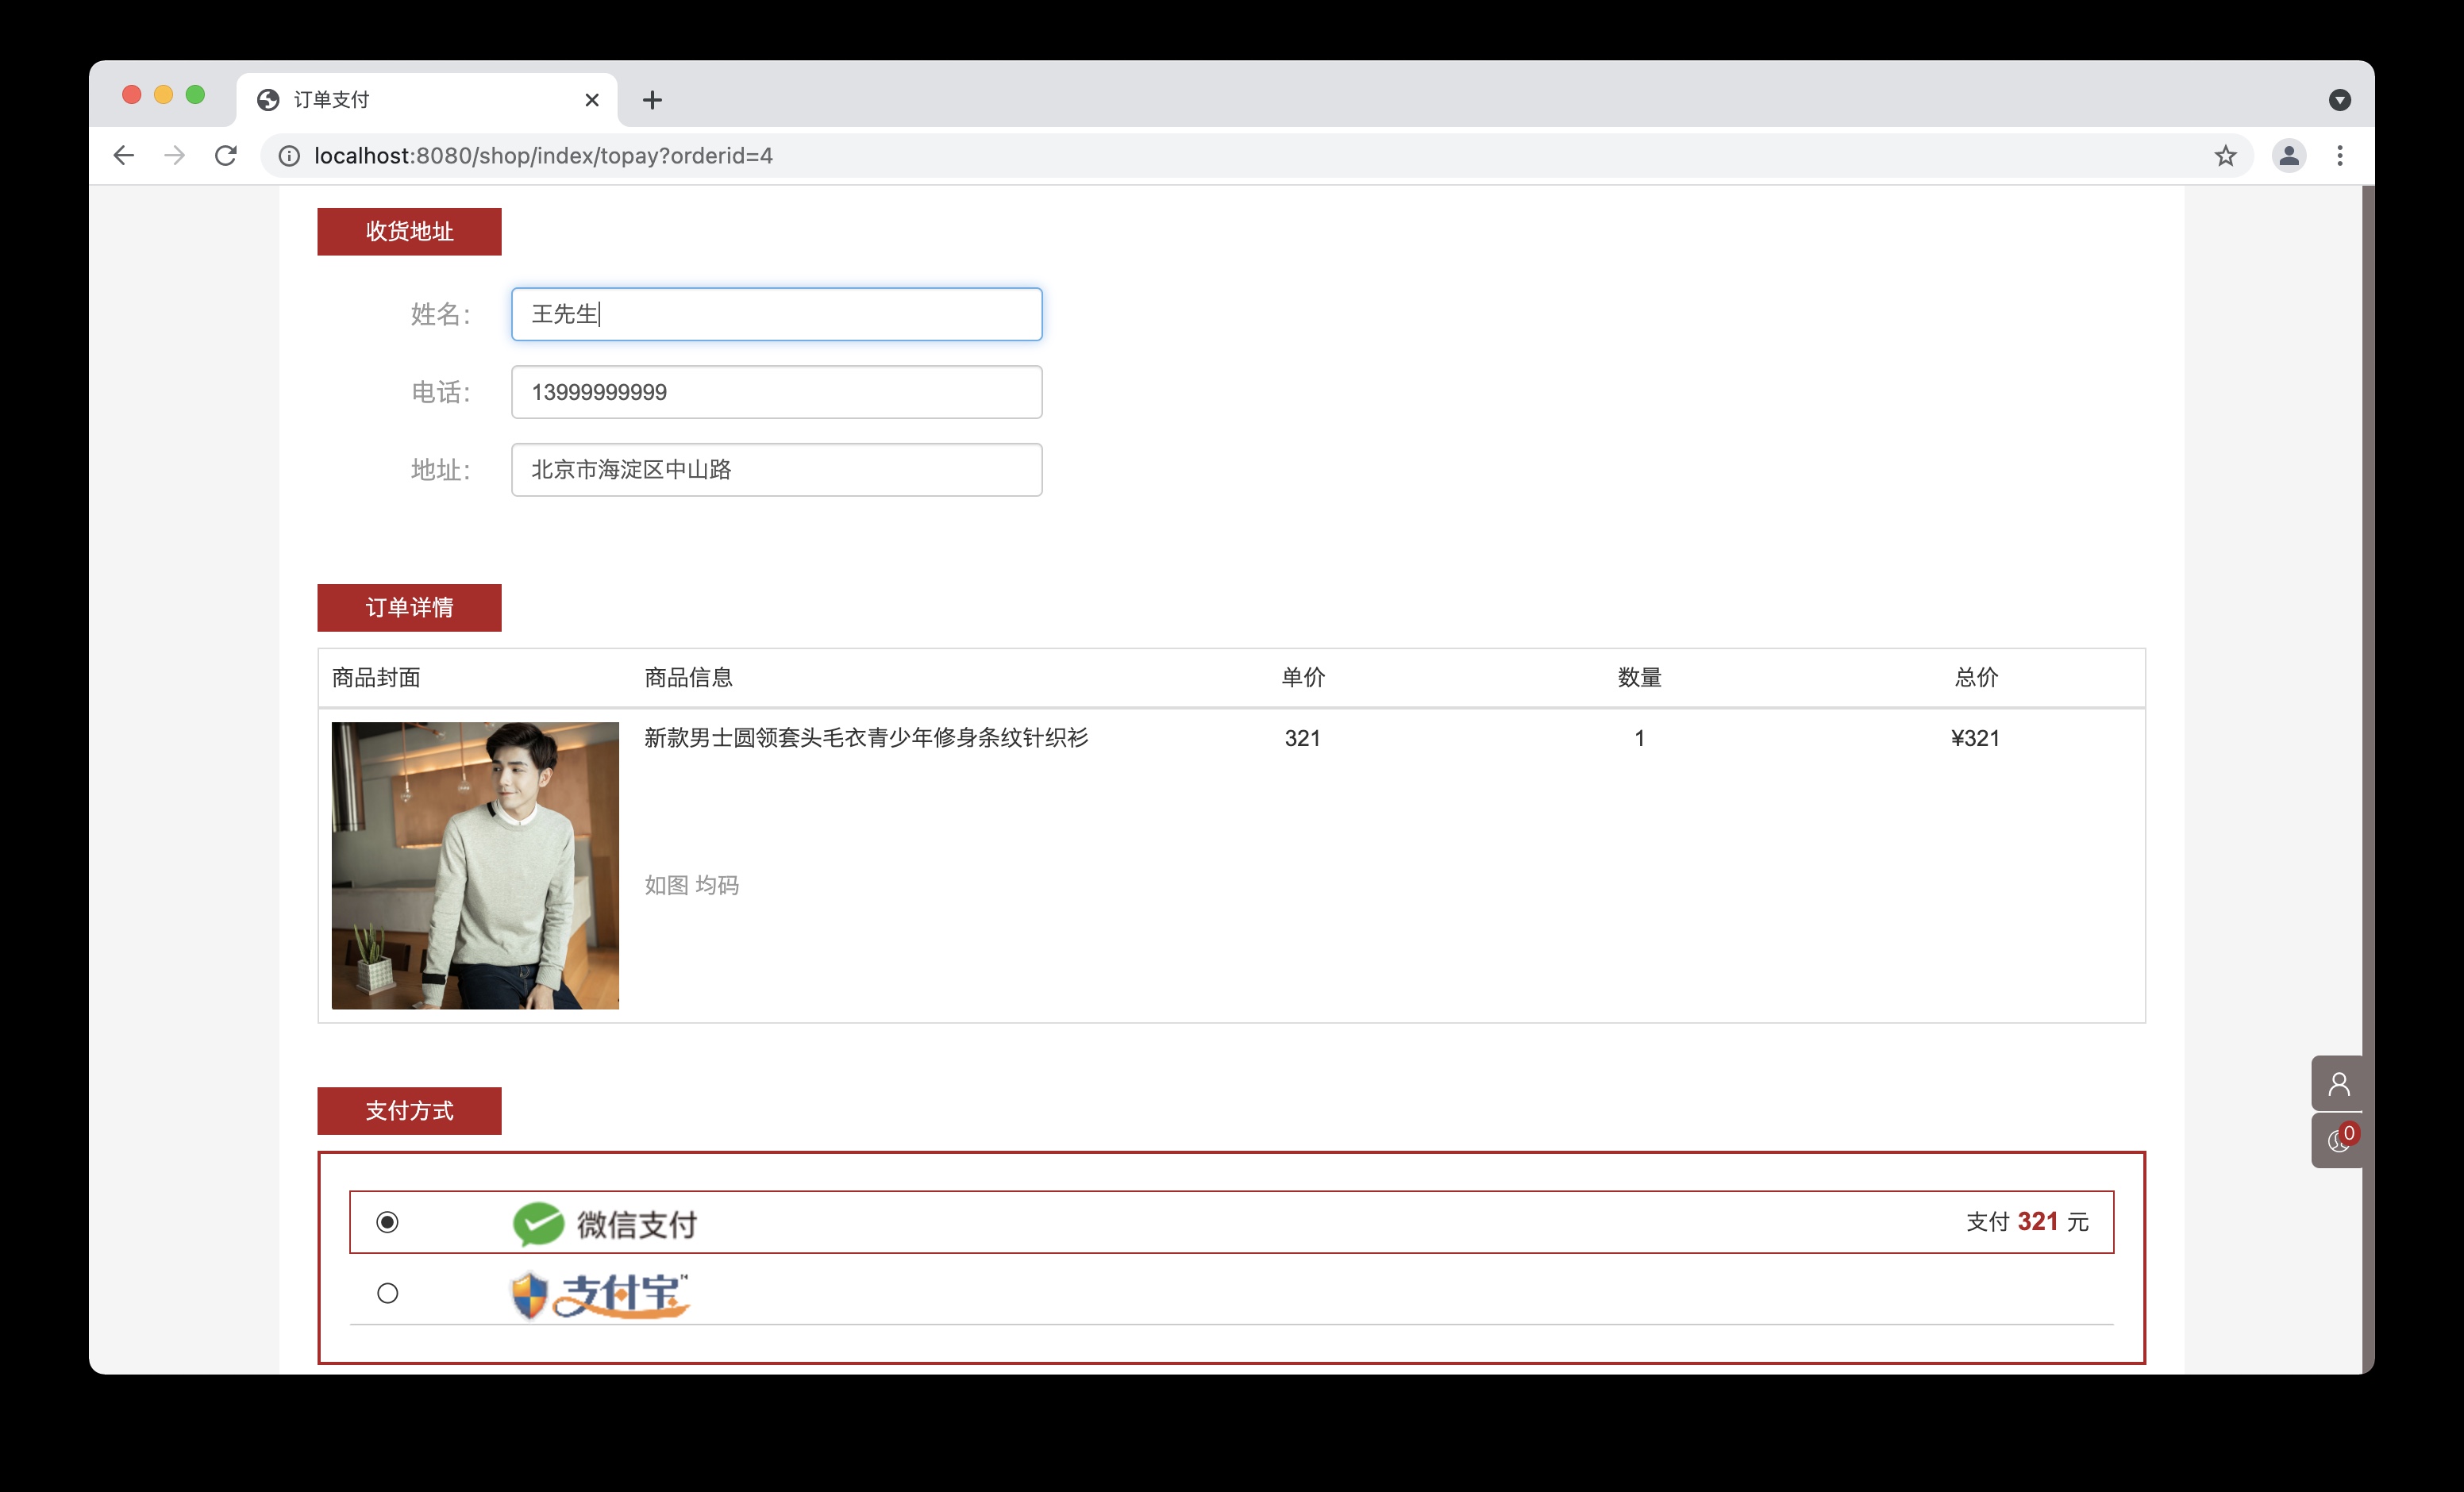Click the address bar URL
The image size is (2464, 1492).
543,156
